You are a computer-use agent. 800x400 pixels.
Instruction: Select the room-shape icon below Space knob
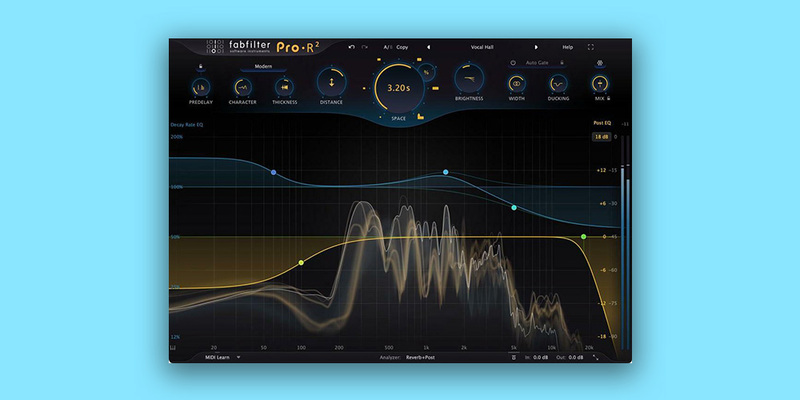[420, 116]
